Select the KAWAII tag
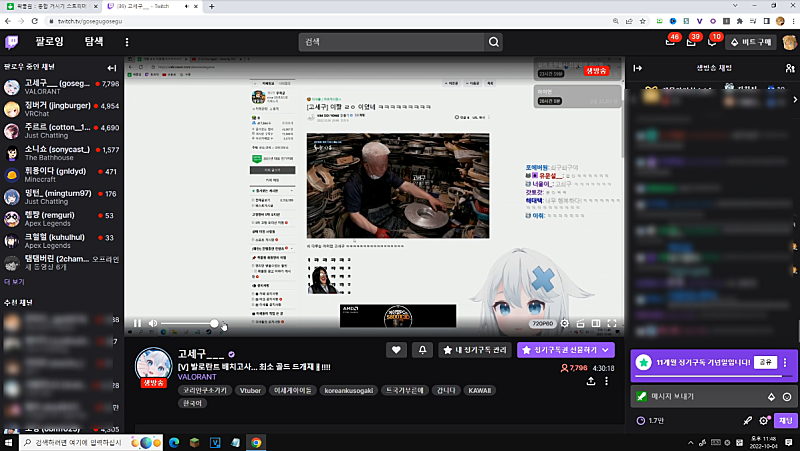Screen dimensions: 800x451 point(480,390)
